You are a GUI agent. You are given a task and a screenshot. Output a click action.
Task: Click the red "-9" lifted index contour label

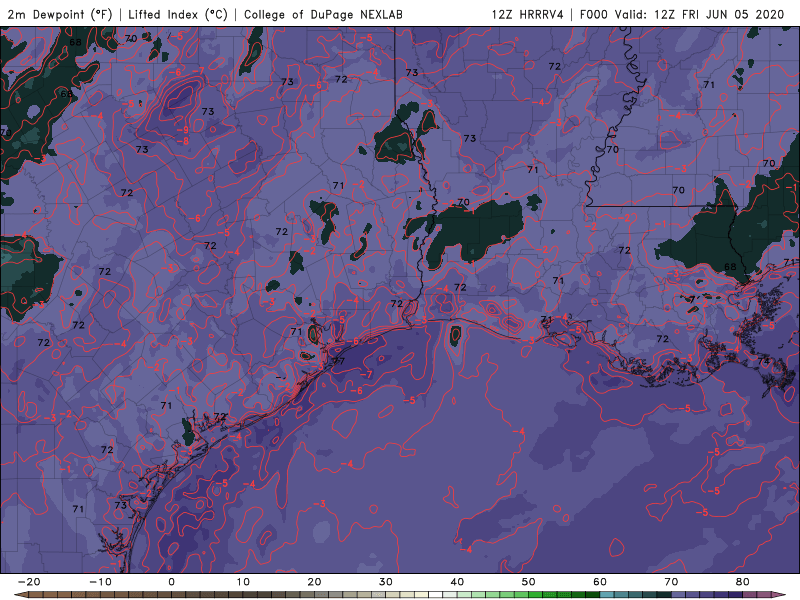(x=183, y=130)
